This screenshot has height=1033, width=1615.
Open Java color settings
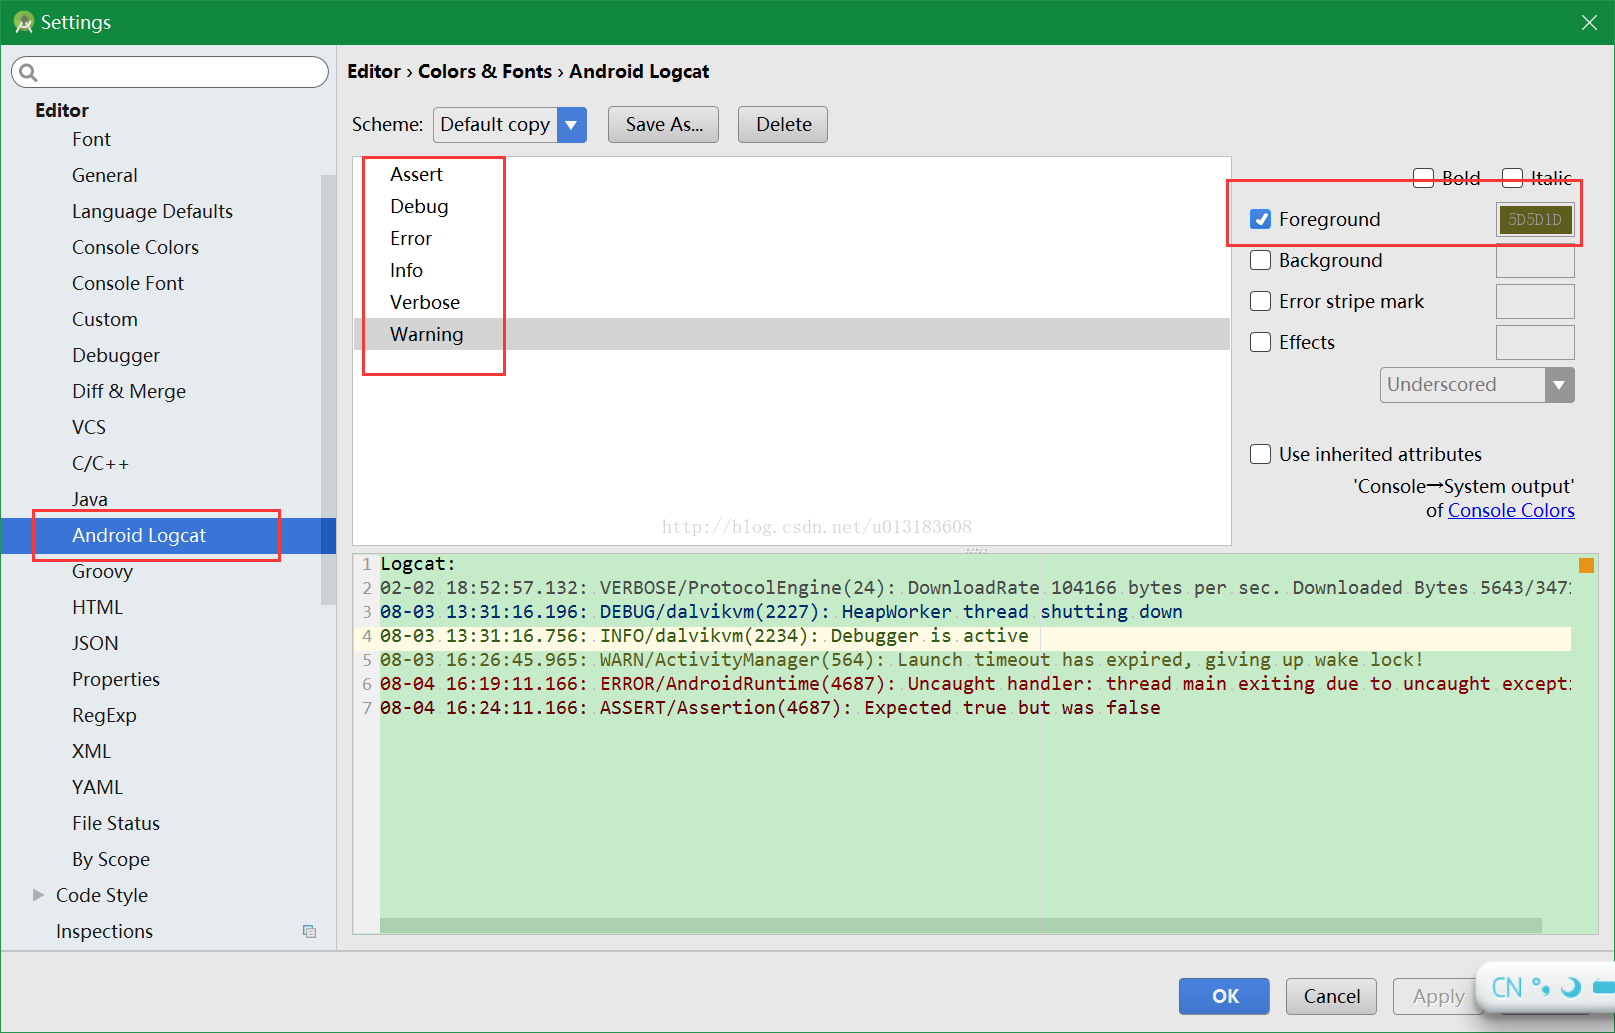(x=90, y=499)
